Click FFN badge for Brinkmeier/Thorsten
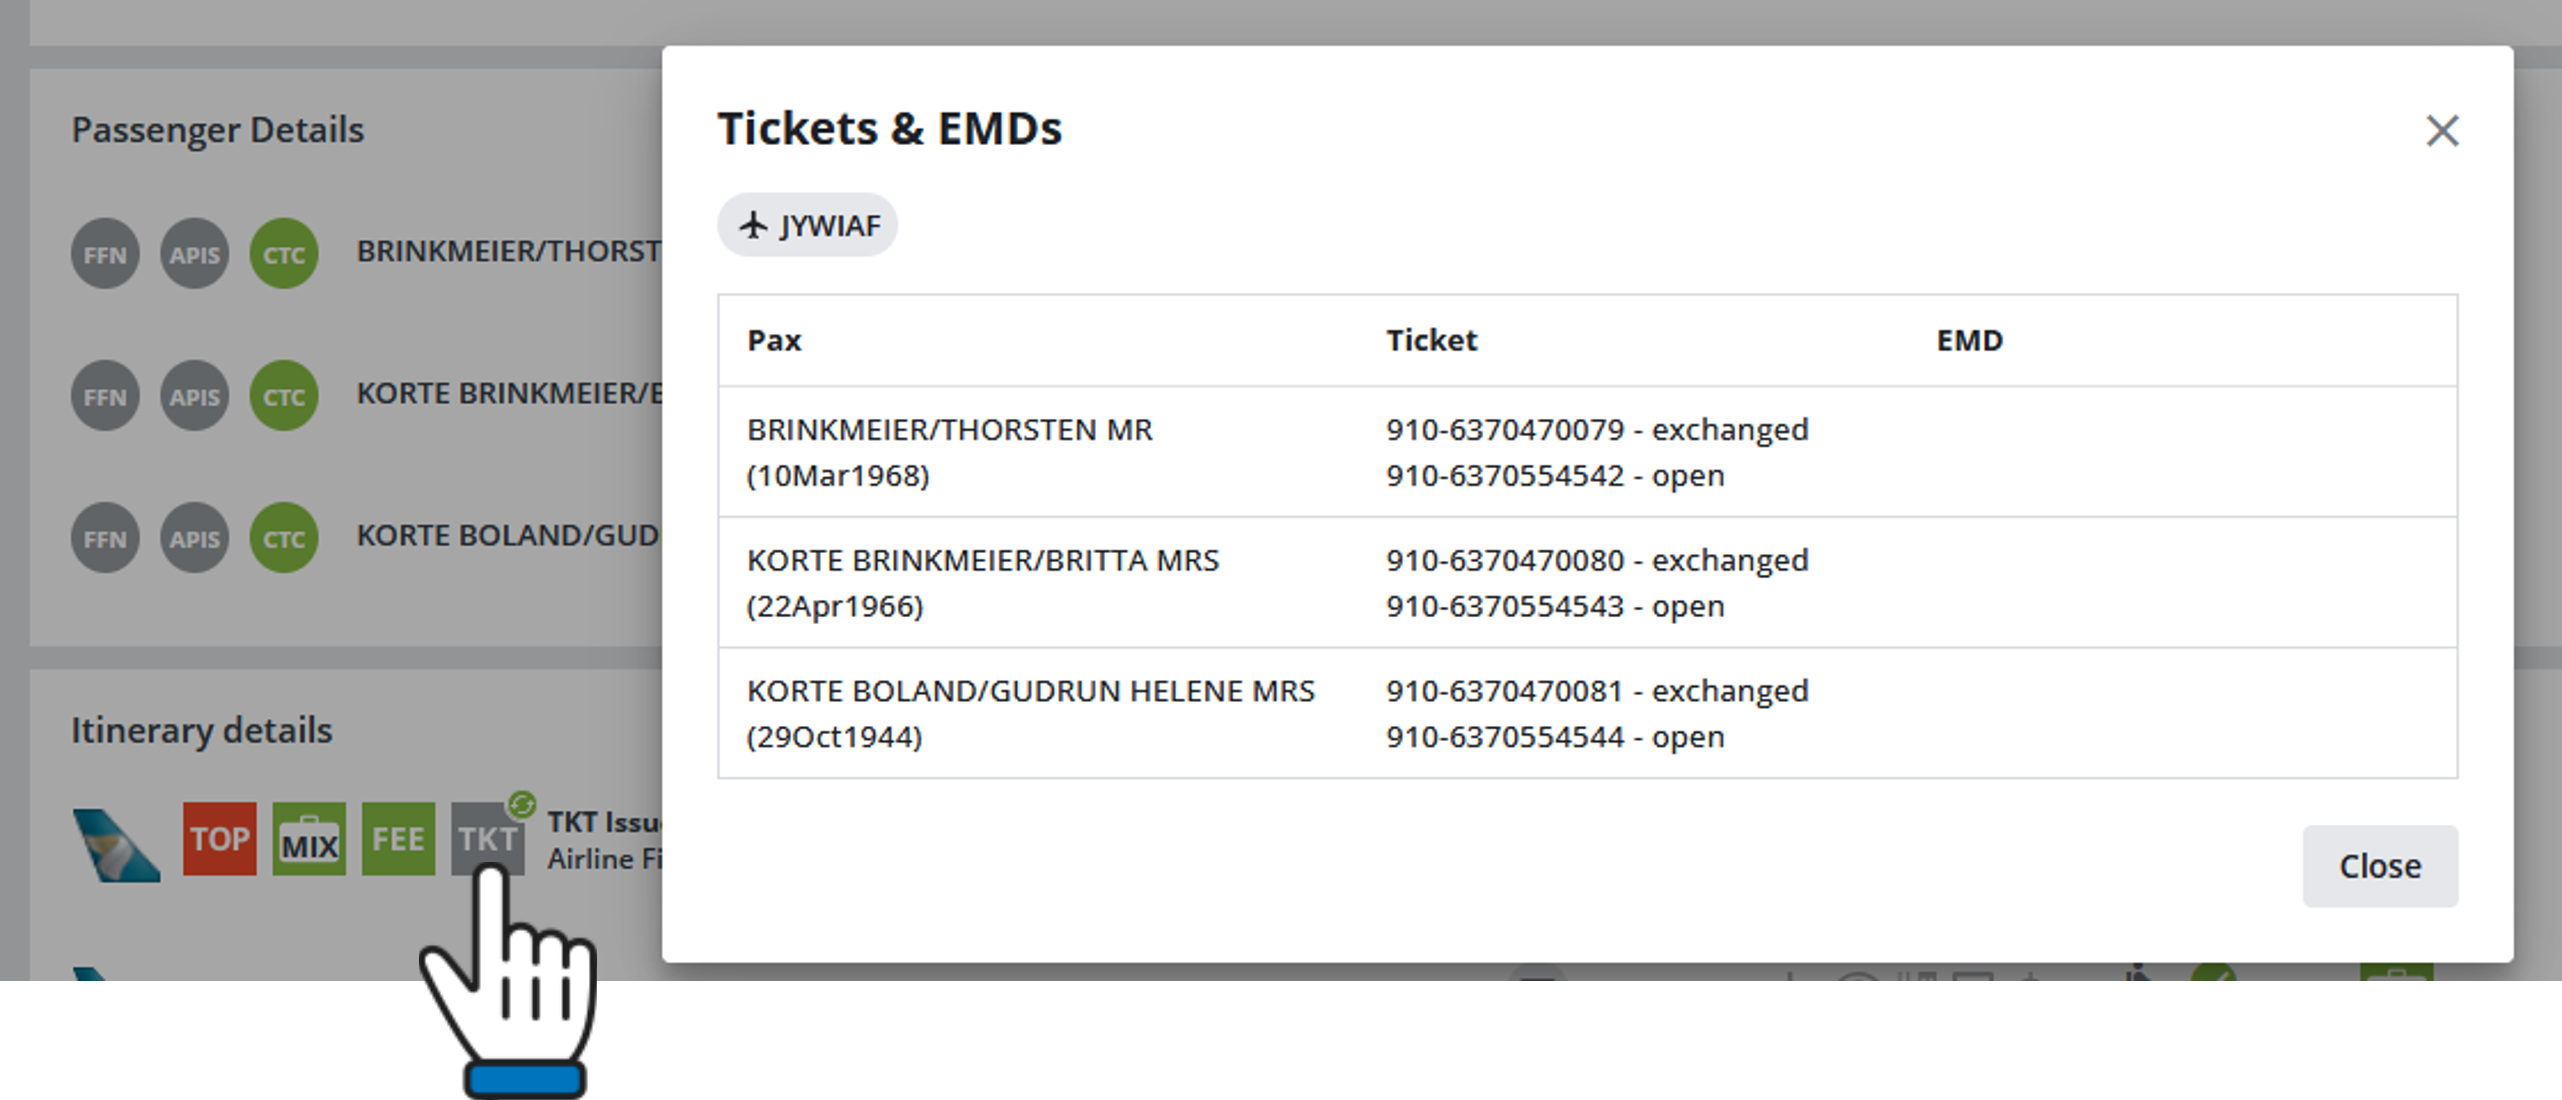This screenshot has width=2562, height=1100. pos(105,254)
